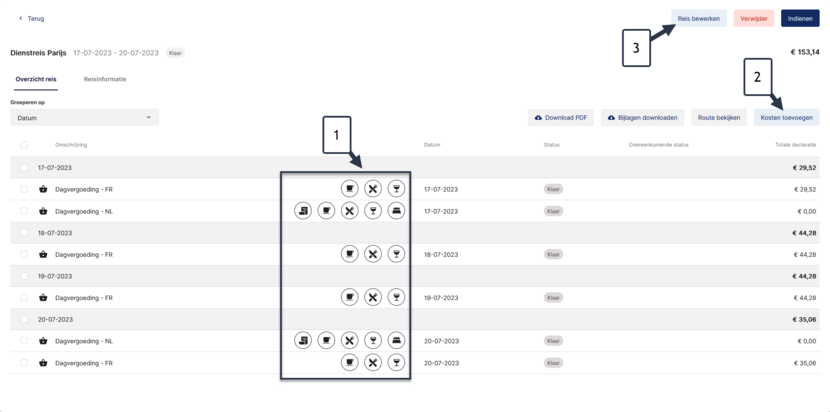Submit the trip with Indienen button
This screenshot has height=412, width=830.
(800, 19)
